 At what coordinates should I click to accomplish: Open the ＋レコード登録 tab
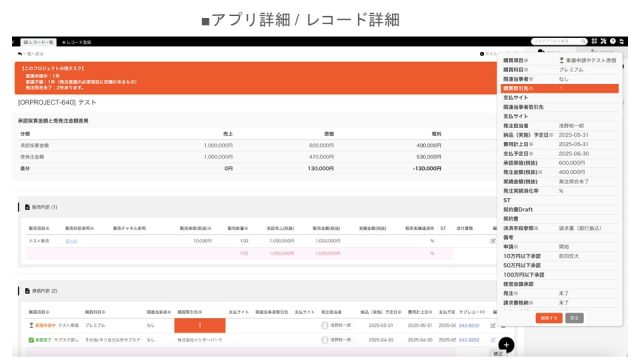[76, 42]
